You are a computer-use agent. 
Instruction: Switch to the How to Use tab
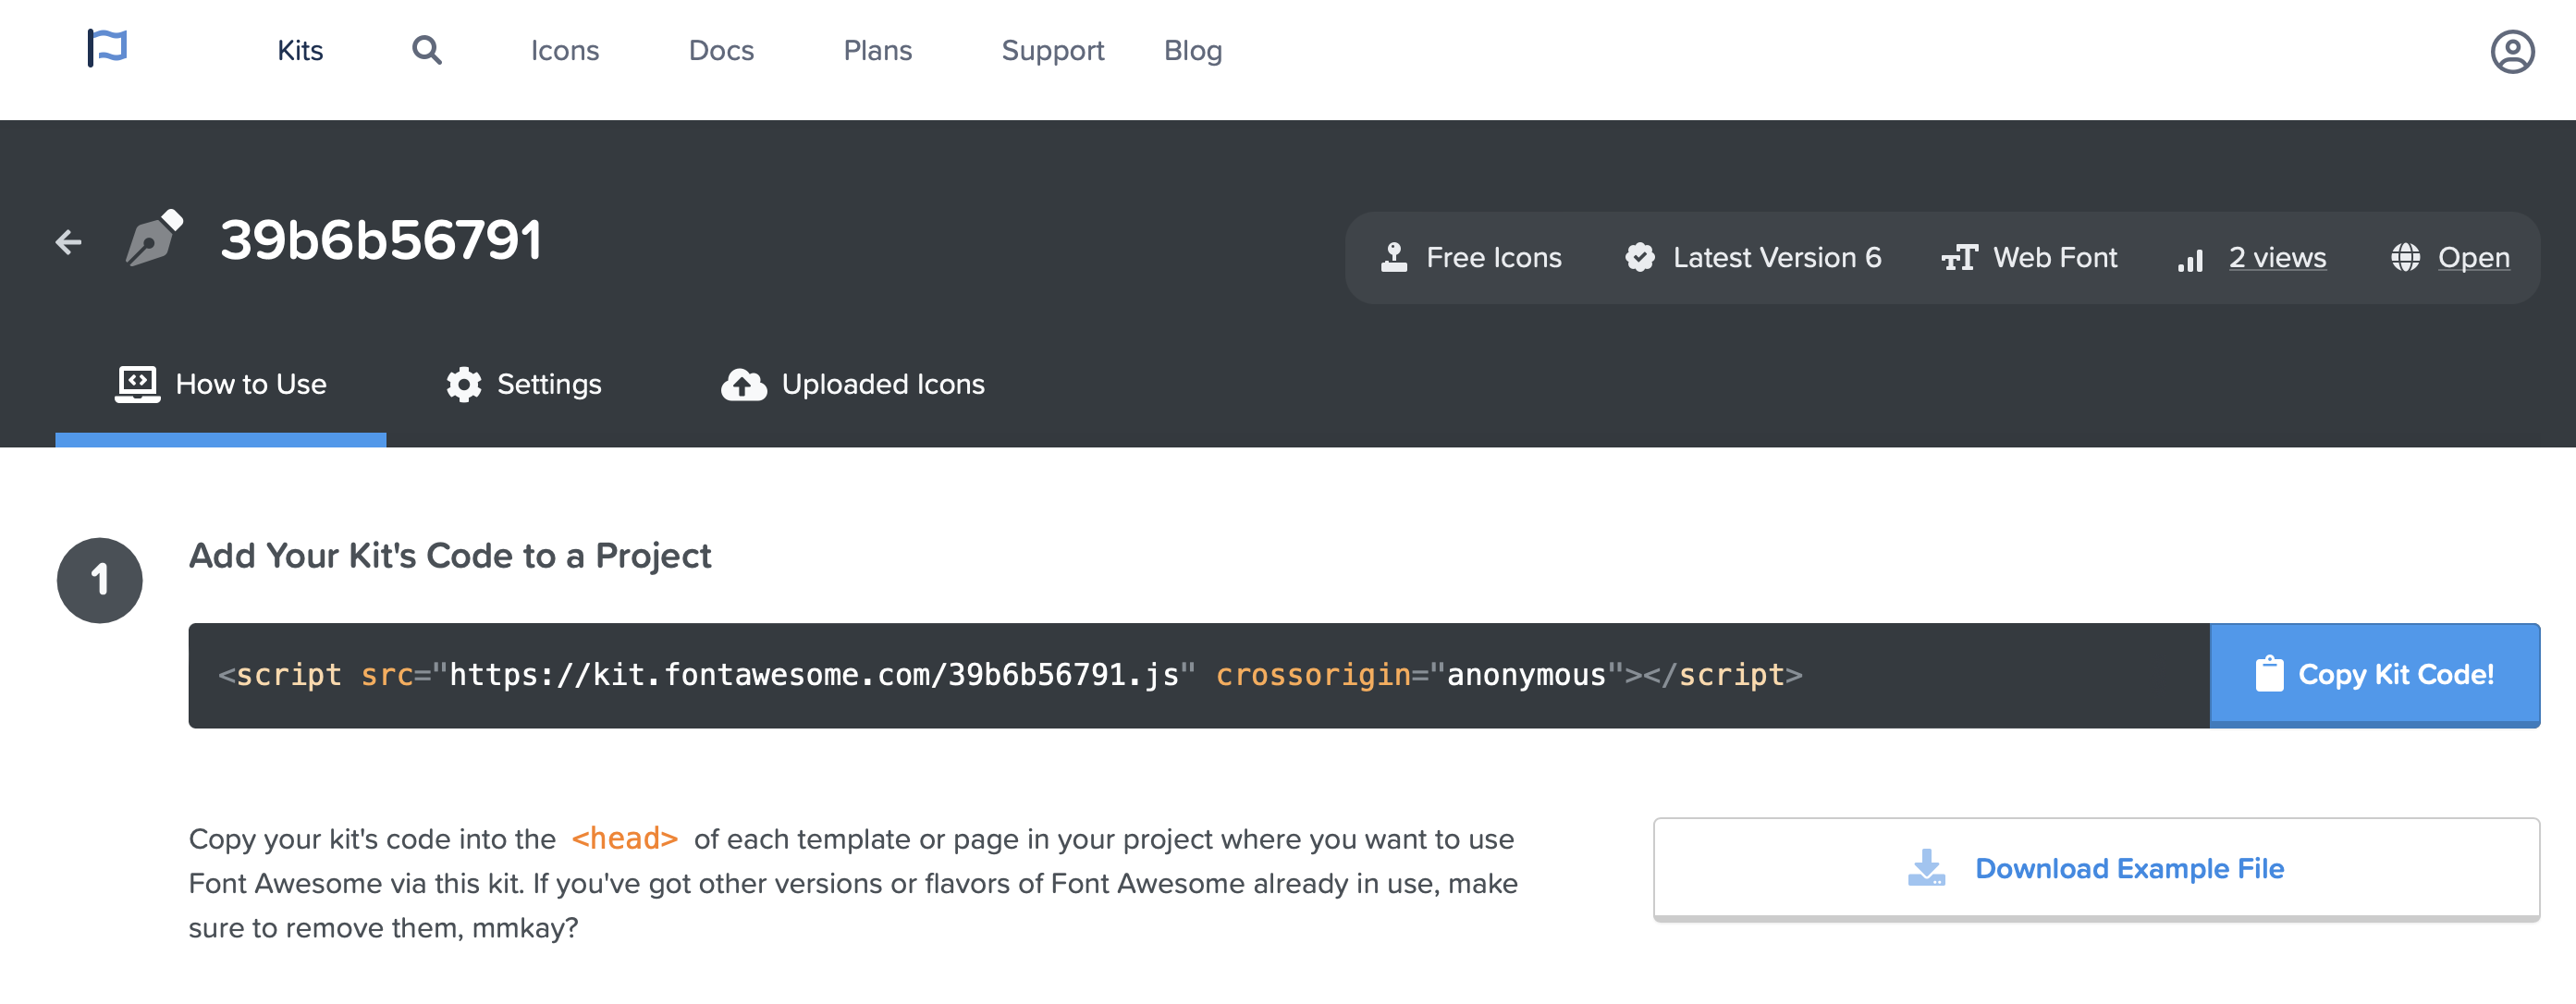pyautogui.click(x=221, y=384)
